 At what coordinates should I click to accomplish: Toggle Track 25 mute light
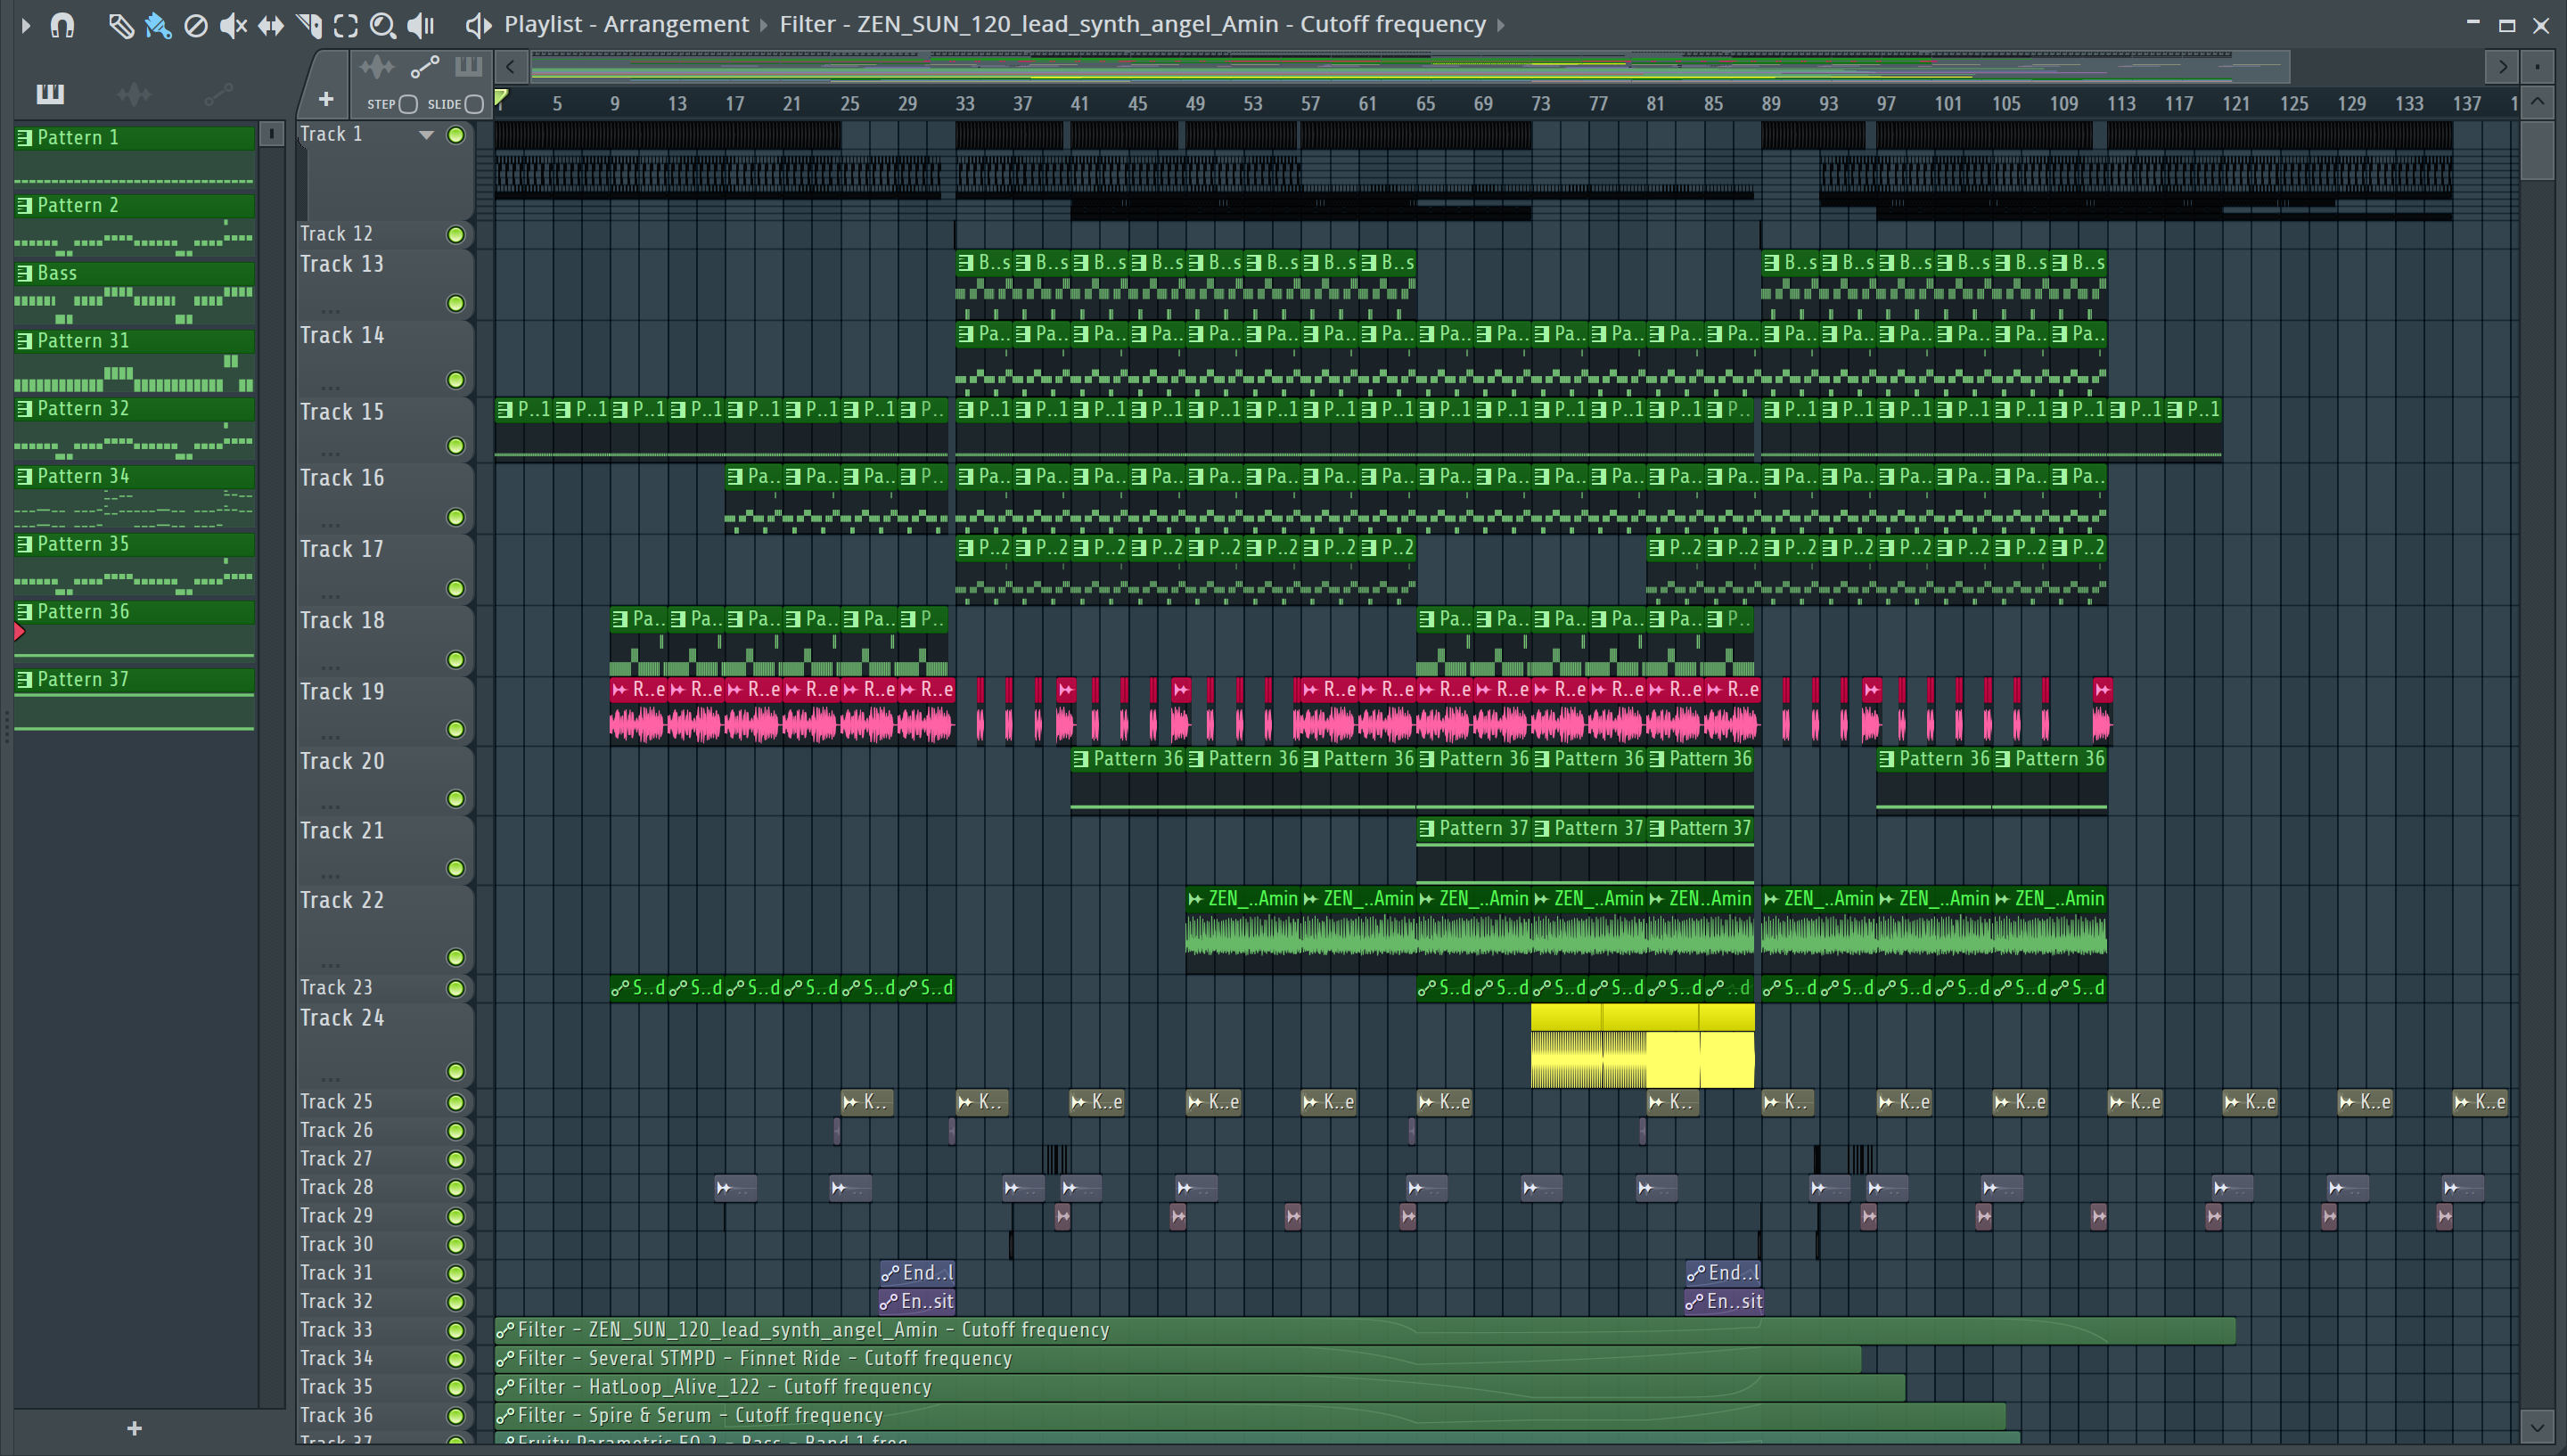coord(456,1102)
